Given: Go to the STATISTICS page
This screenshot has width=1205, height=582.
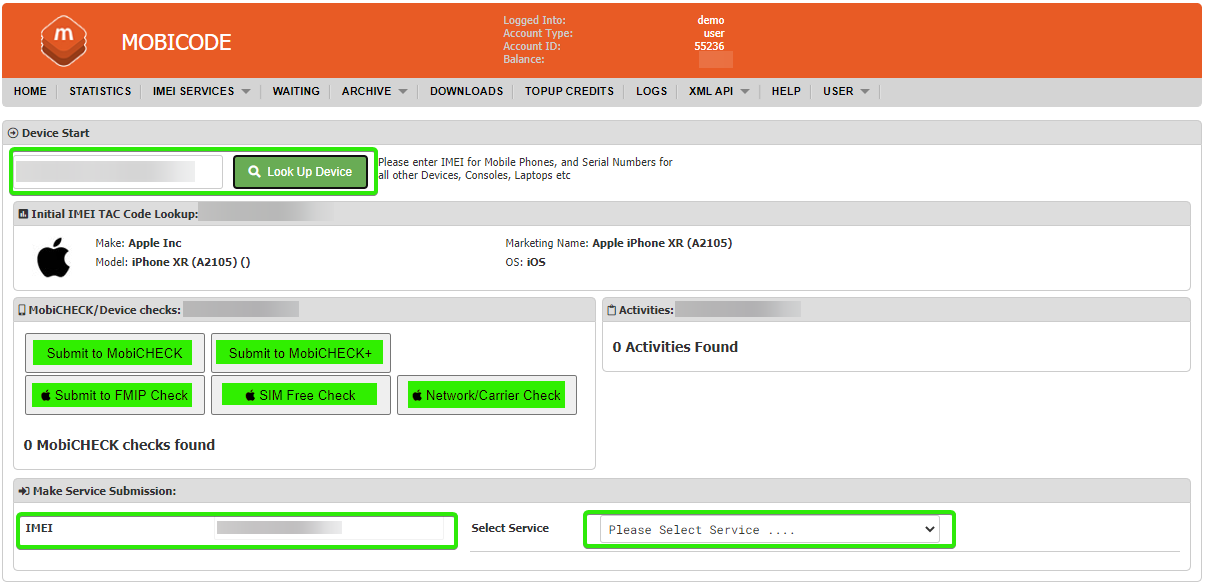Looking at the screenshot, I should tap(100, 91).
